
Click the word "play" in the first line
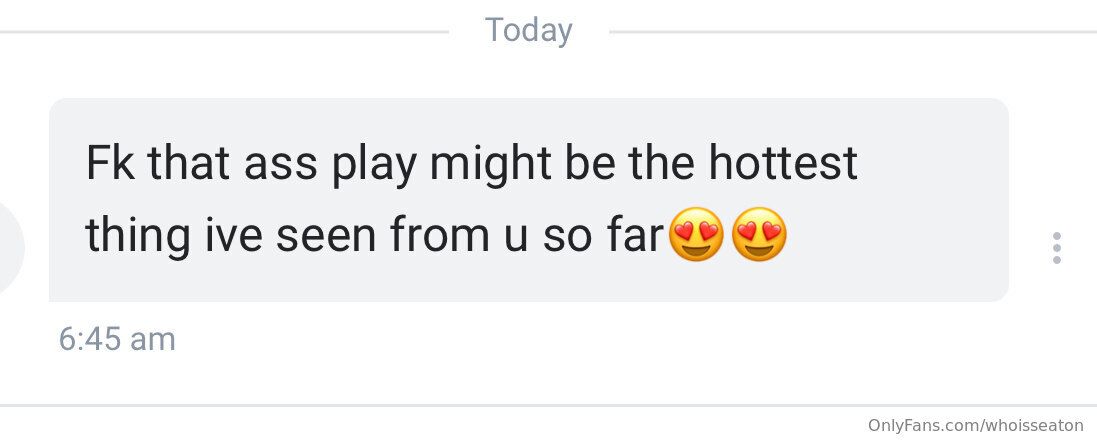tap(374, 166)
